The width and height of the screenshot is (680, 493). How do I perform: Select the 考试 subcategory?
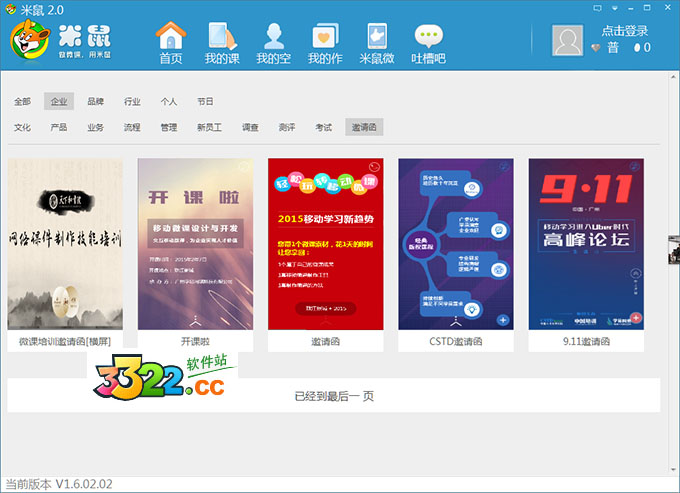click(x=323, y=127)
